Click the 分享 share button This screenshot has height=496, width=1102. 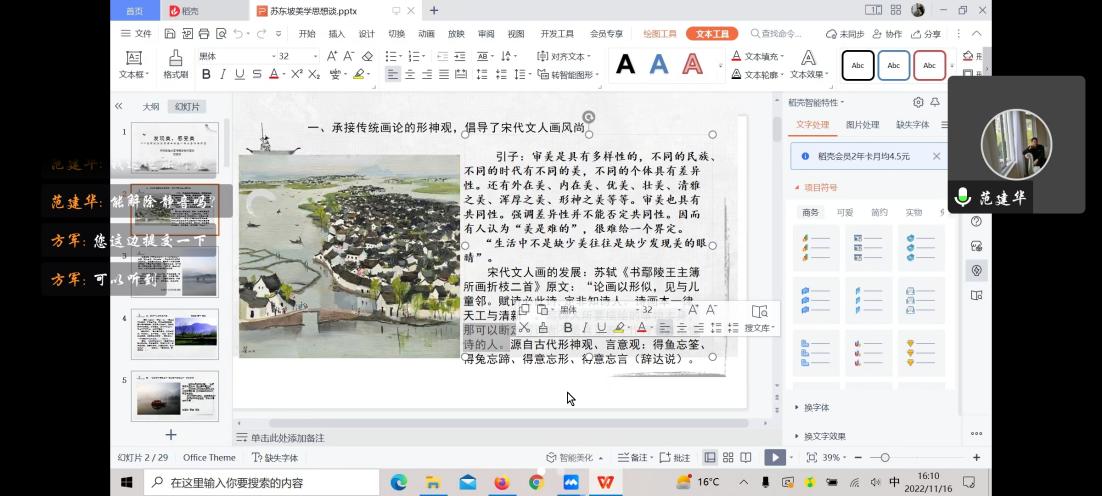(x=926, y=34)
